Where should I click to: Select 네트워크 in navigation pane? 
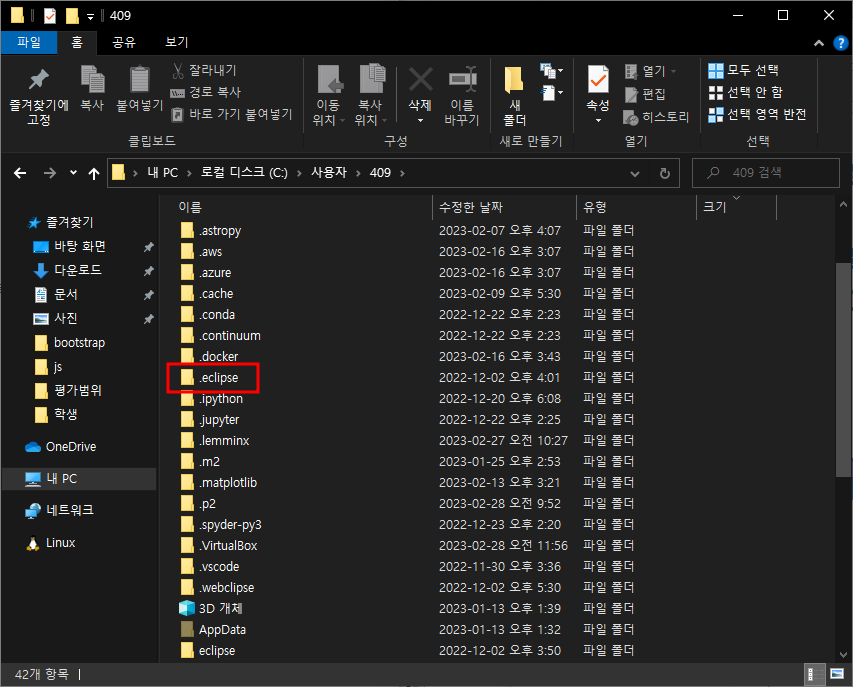point(70,510)
